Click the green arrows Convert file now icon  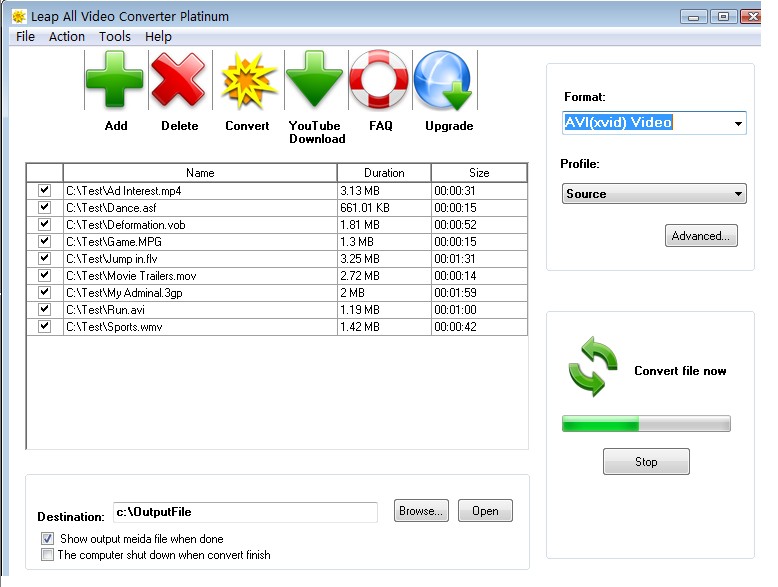click(593, 367)
